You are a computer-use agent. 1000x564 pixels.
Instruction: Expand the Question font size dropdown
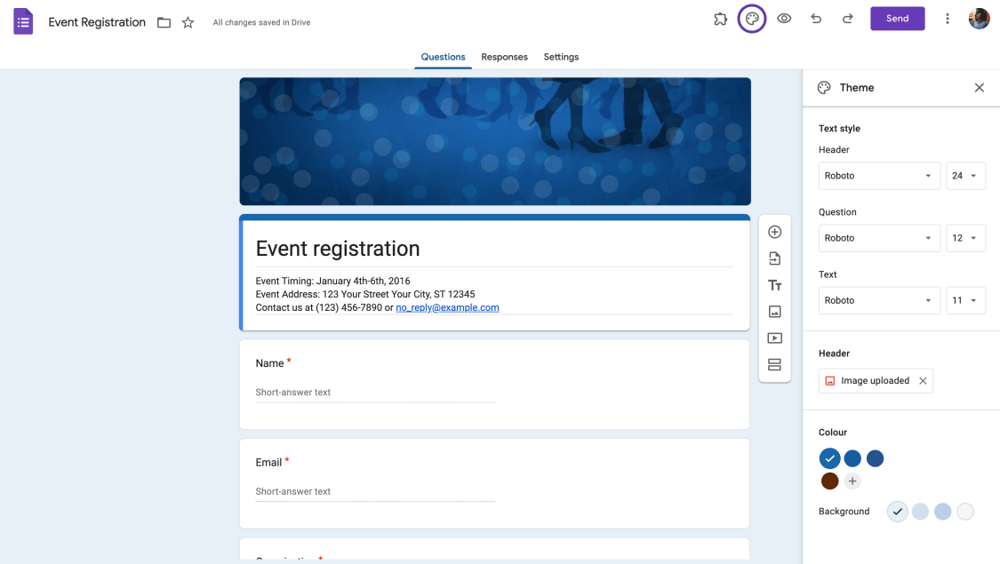coord(965,238)
